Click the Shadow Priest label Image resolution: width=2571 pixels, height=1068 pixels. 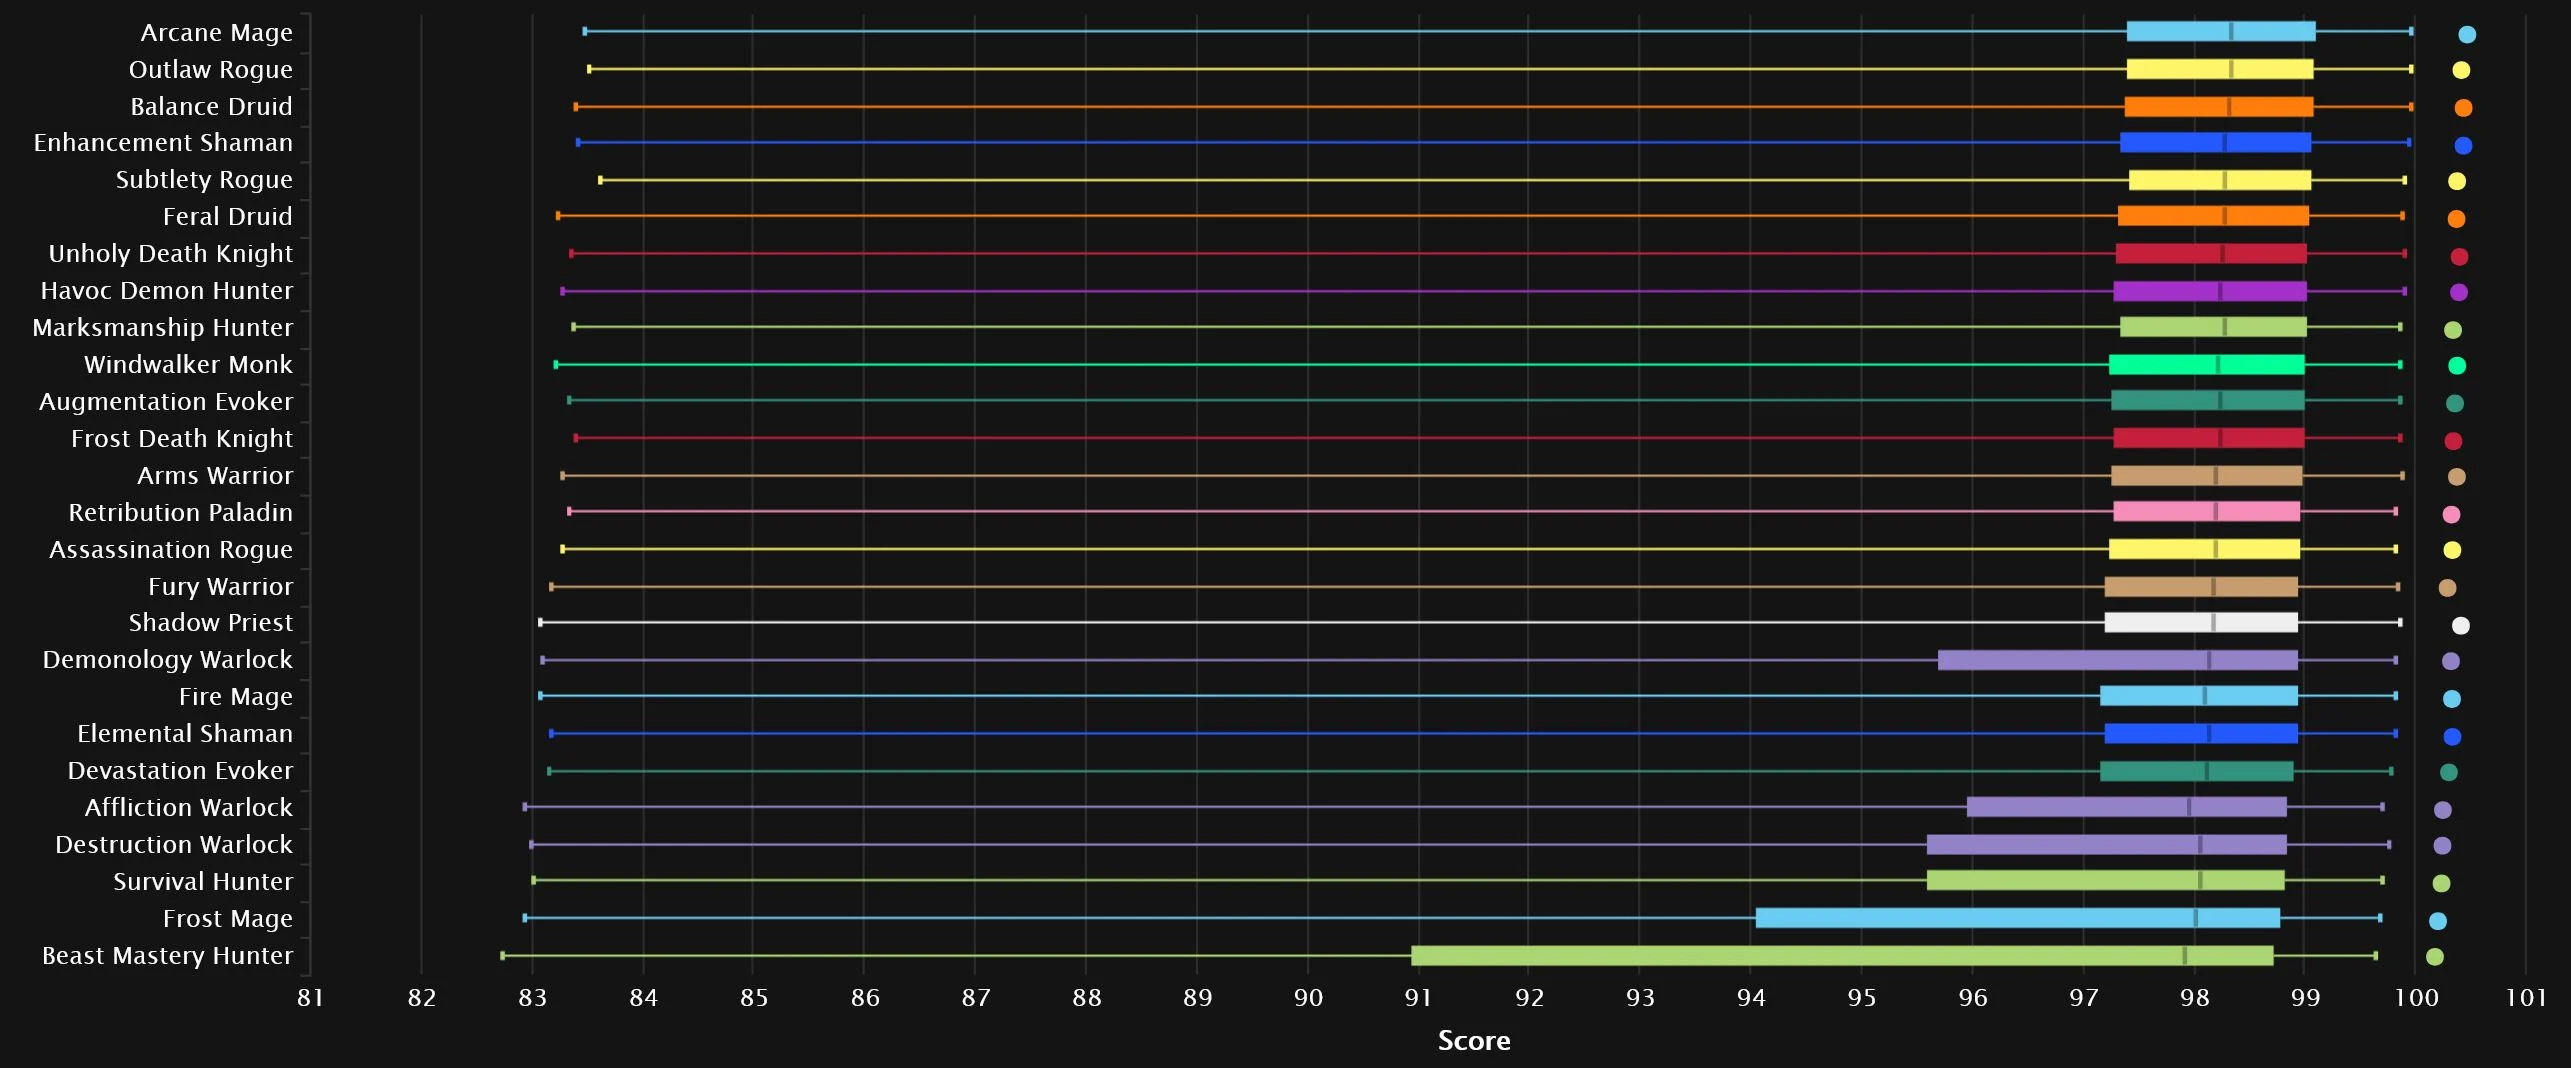point(211,623)
